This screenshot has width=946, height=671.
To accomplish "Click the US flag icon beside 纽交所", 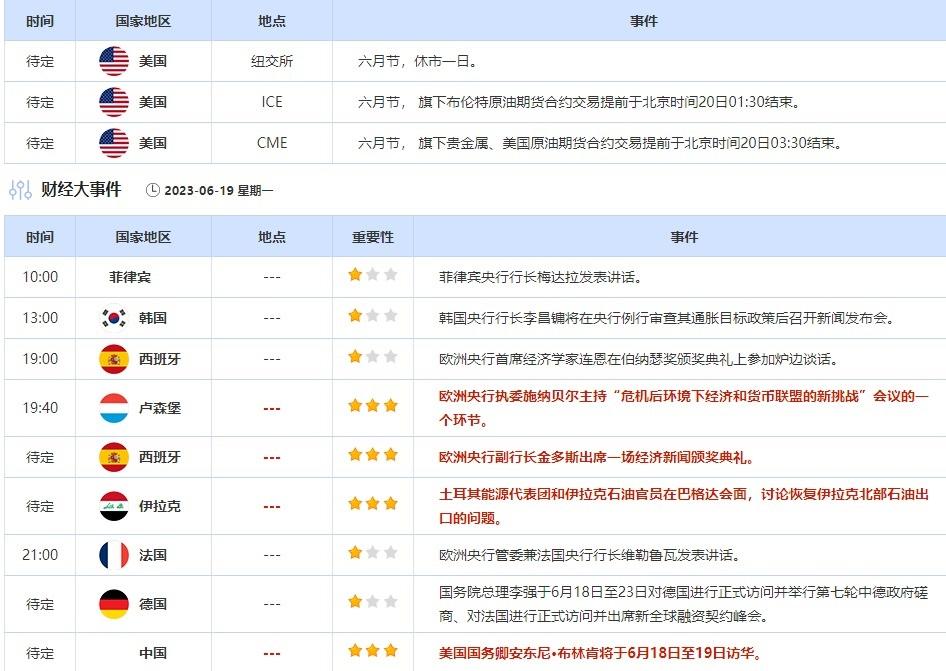I will tap(112, 61).
